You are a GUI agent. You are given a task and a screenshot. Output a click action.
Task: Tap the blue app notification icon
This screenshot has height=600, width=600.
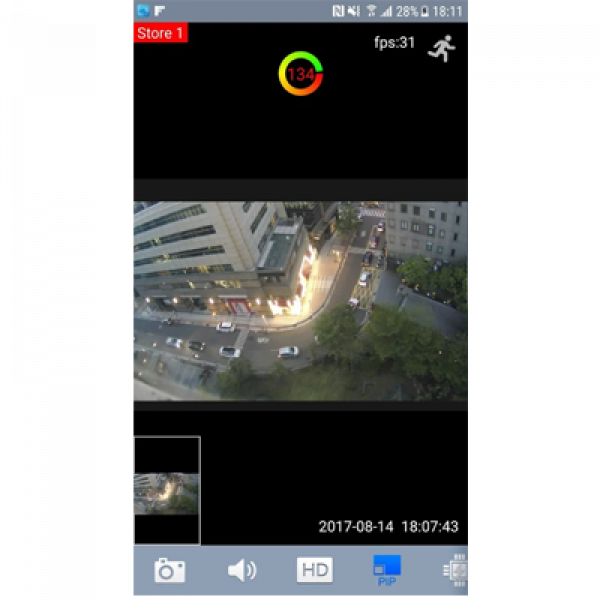pyautogui.click(x=143, y=11)
